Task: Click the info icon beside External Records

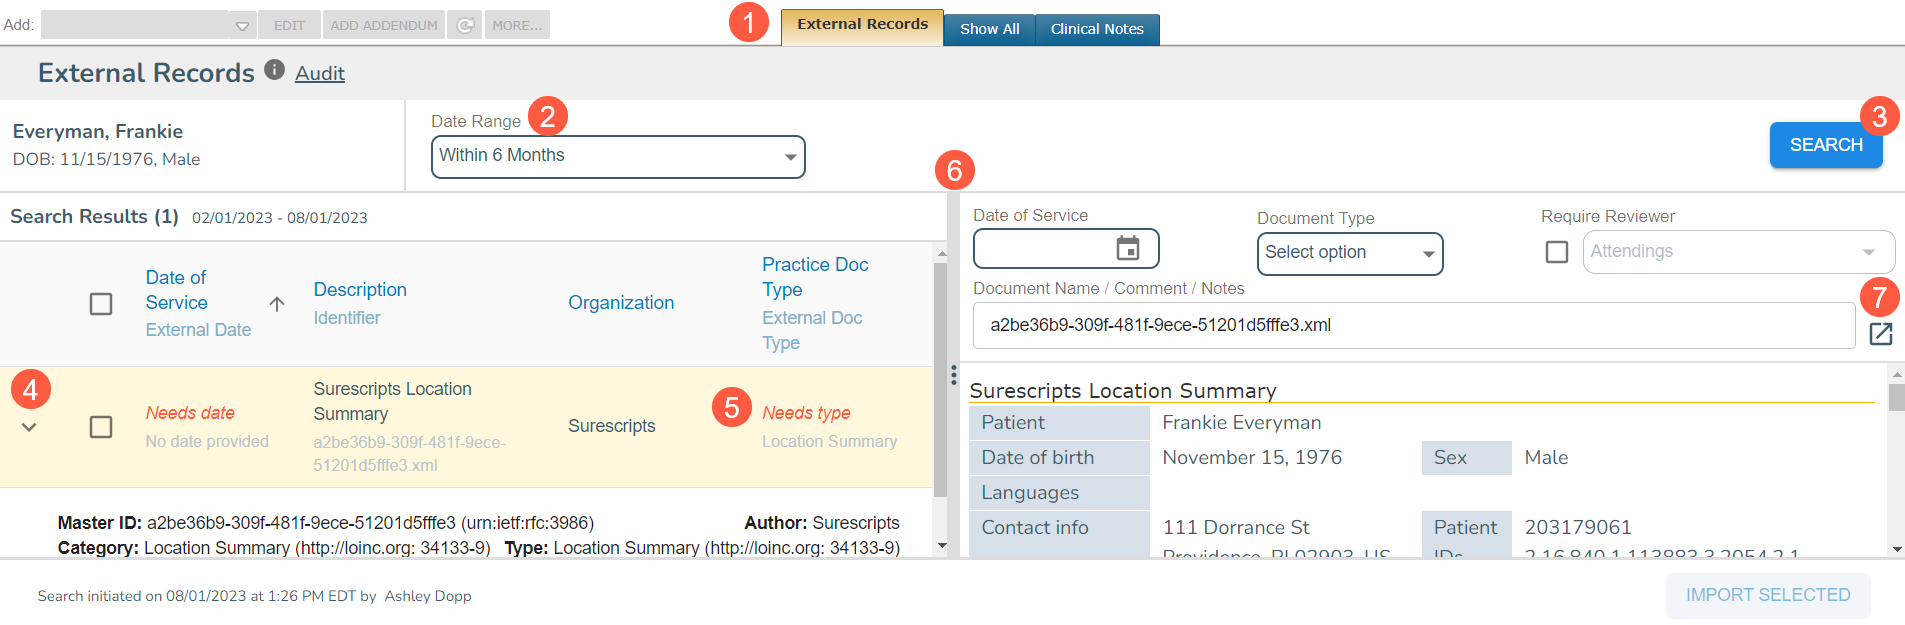Action: (274, 70)
